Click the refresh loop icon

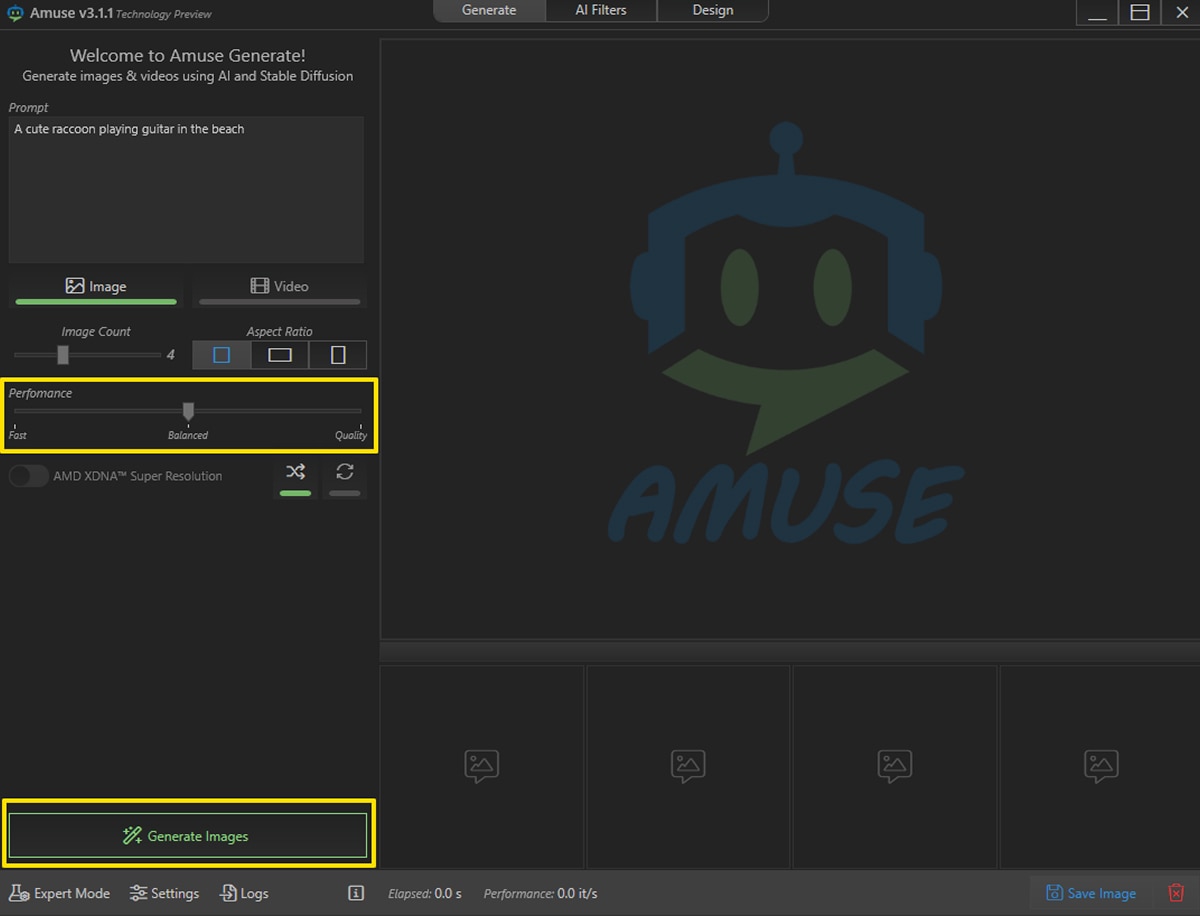pyautogui.click(x=345, y=473)
